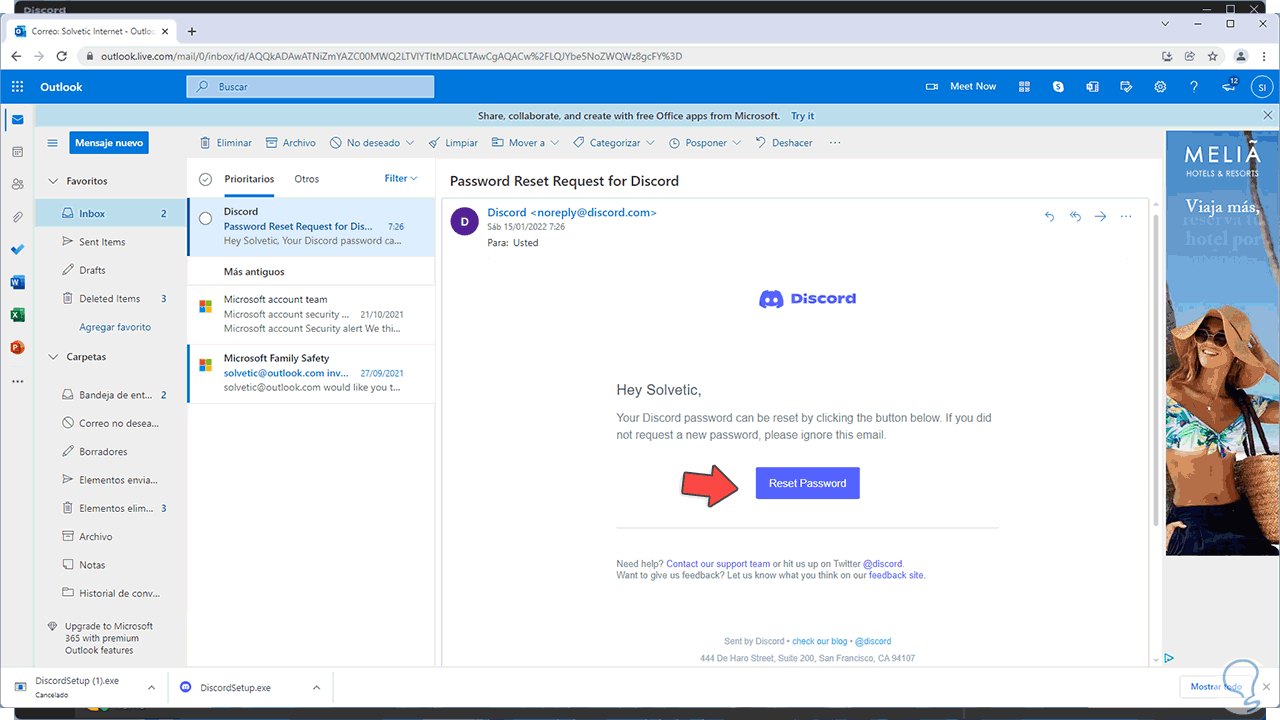
Task: Open the Filter dropdown in the message list
Action: (x=401, y=178)
